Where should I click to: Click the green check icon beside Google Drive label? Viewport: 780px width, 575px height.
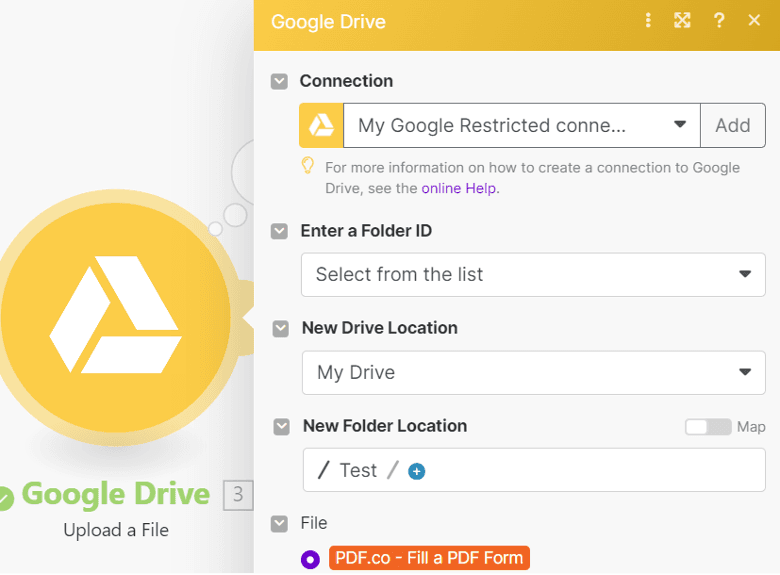click(x=6, y=498)
